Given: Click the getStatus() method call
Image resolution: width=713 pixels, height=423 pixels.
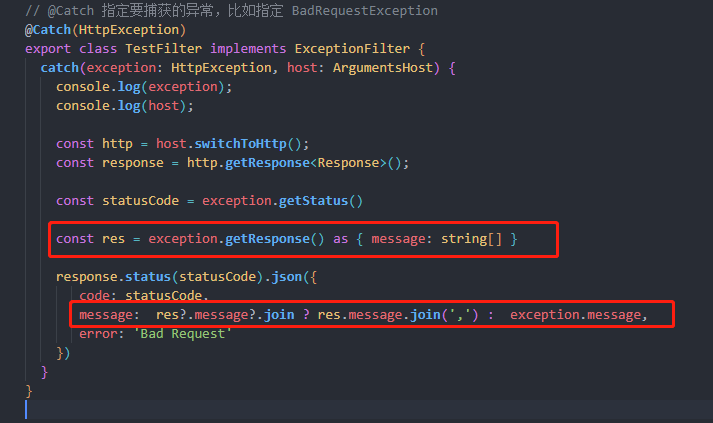Looking at the screenshot, I should [x=321, y=201].
